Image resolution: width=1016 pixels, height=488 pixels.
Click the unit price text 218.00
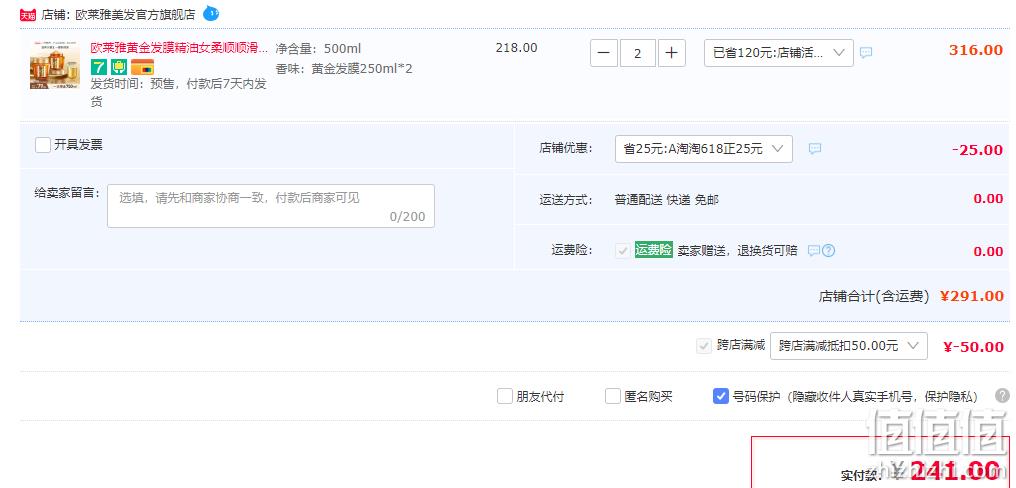click(x=516, y=48)
